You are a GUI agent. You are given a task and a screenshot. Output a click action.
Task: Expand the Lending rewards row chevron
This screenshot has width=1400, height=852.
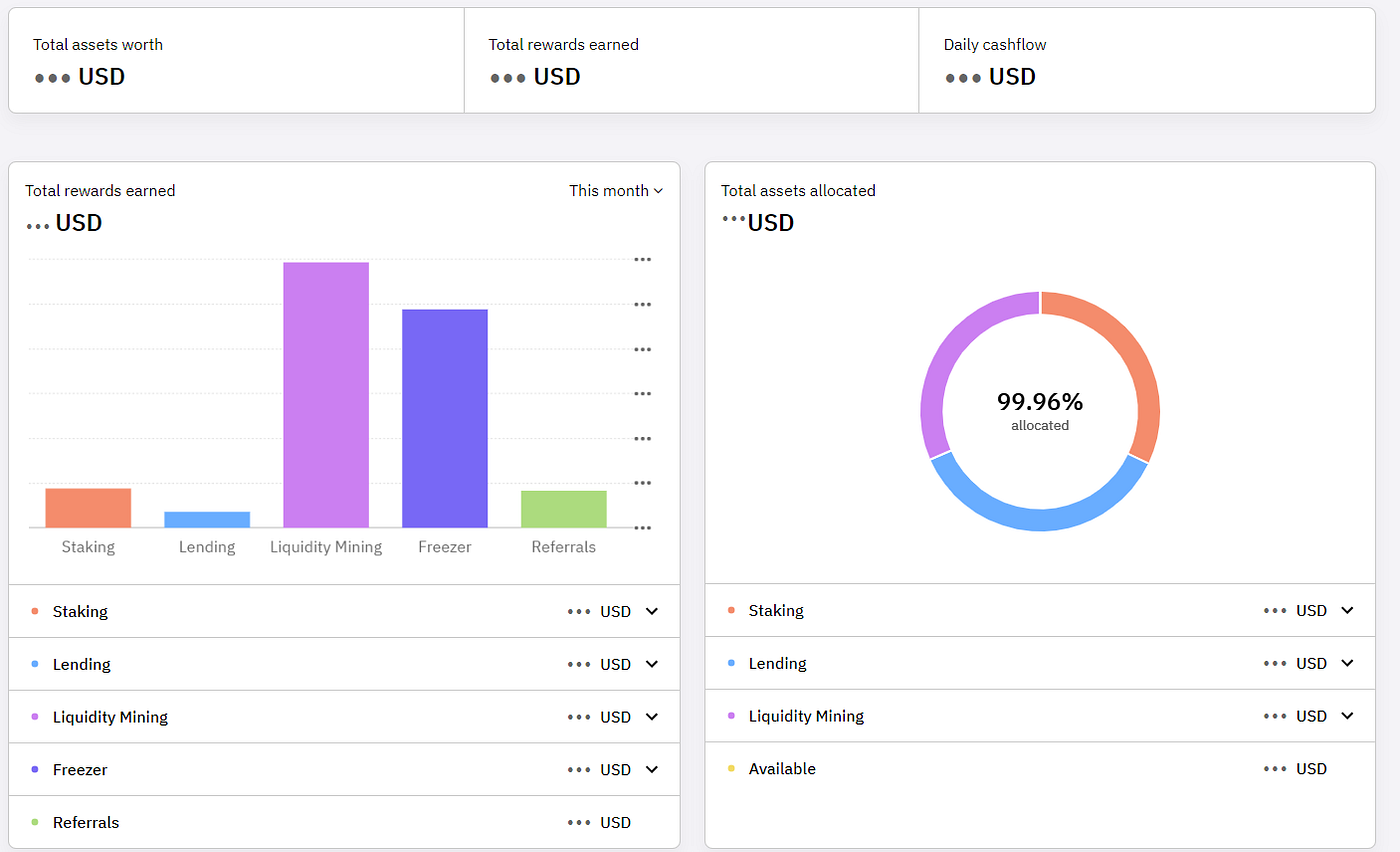[x=652, y=664]
